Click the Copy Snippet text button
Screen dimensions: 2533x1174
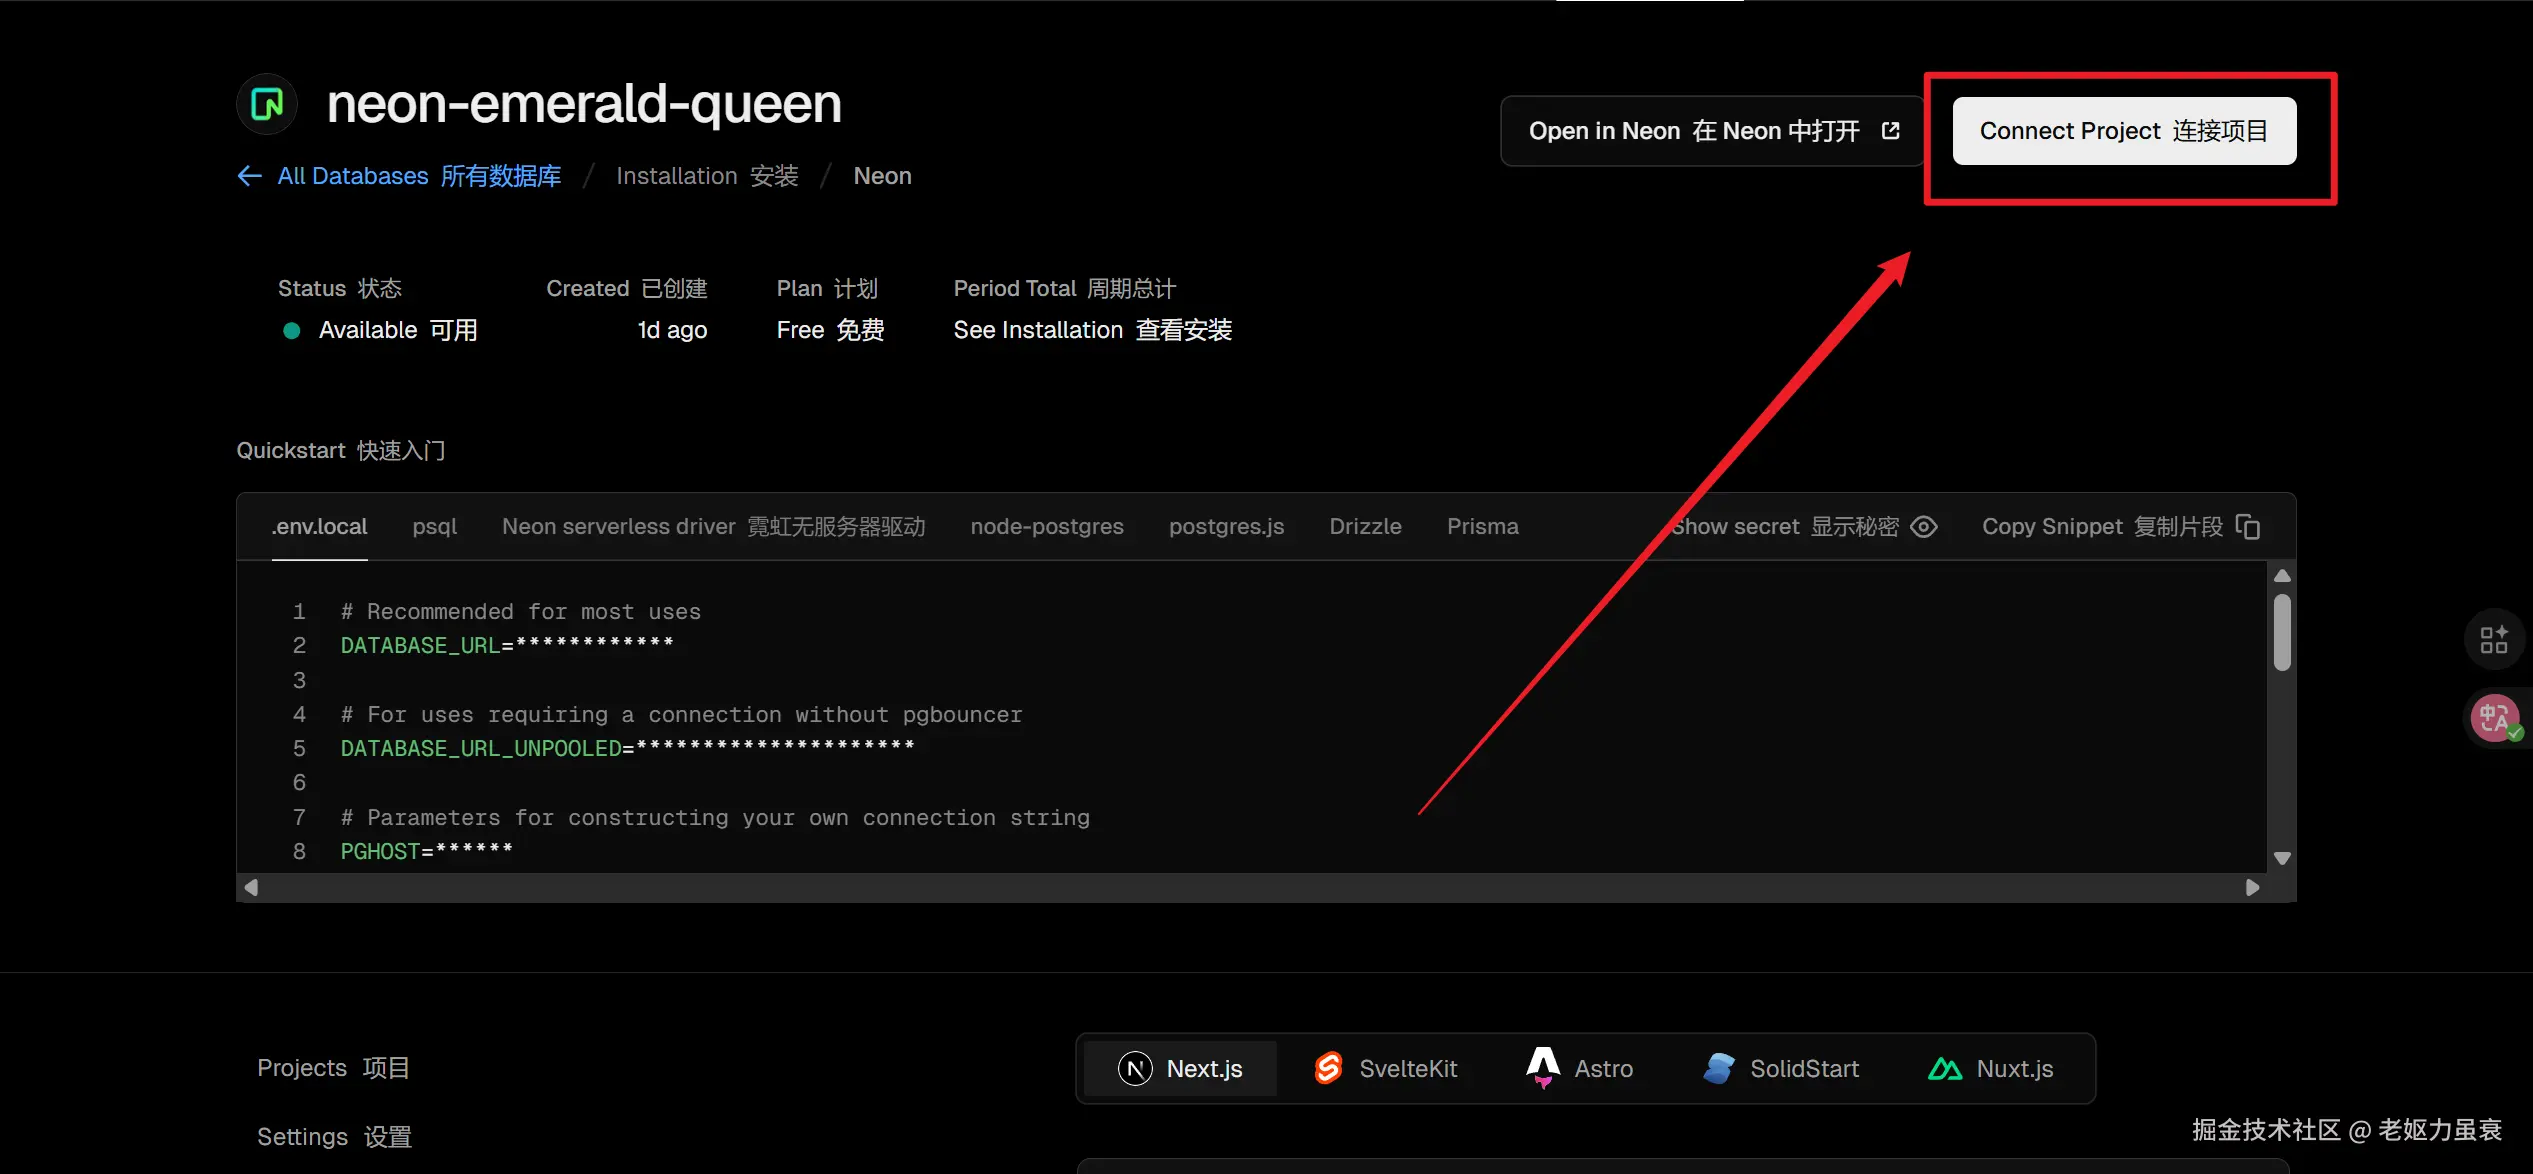click(x=2102, y=527)
